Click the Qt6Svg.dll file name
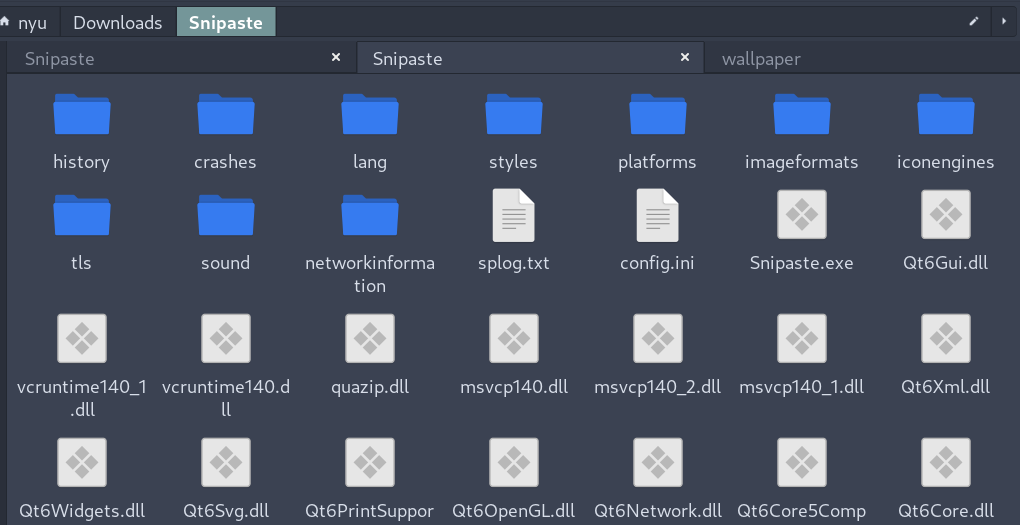Viewport: 1020px width, 525px height. [x=226, y=511]
